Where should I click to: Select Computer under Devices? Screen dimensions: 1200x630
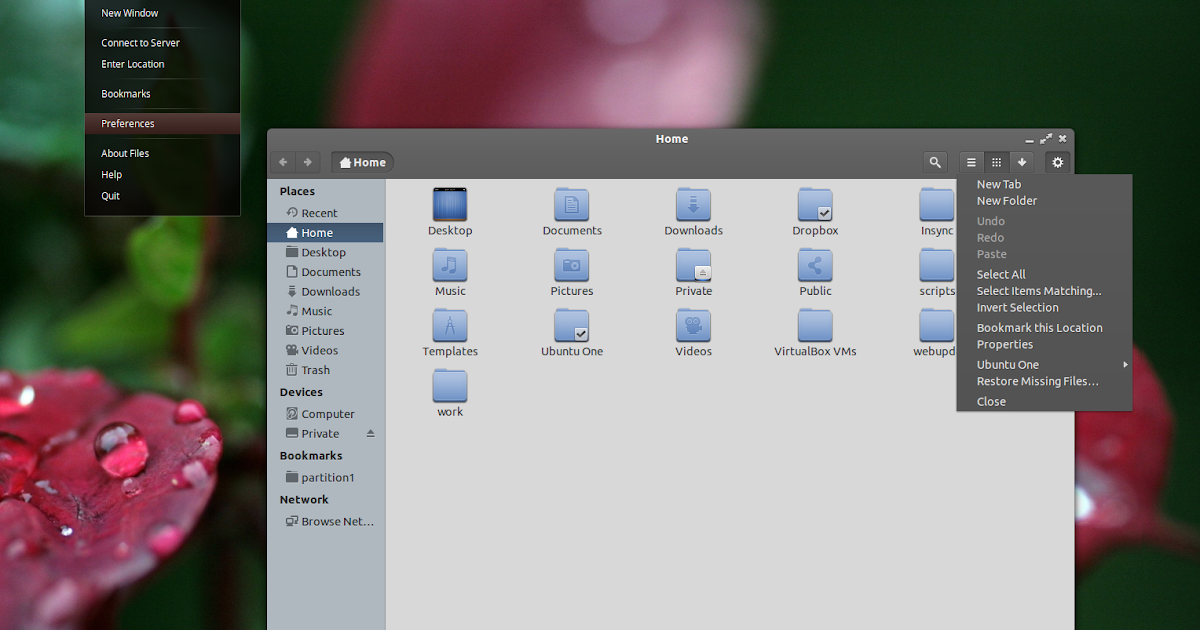click(x=326, y=414)
